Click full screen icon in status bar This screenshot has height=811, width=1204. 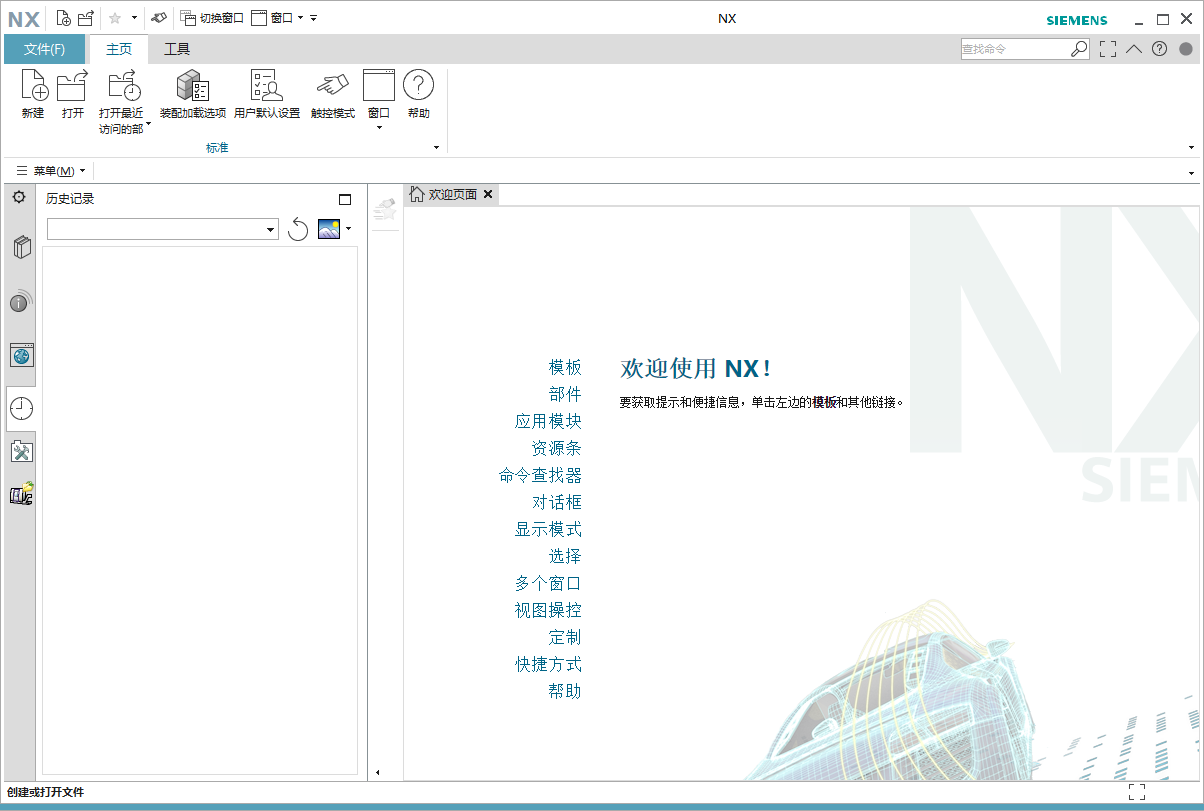click(x=1137, y=792)
